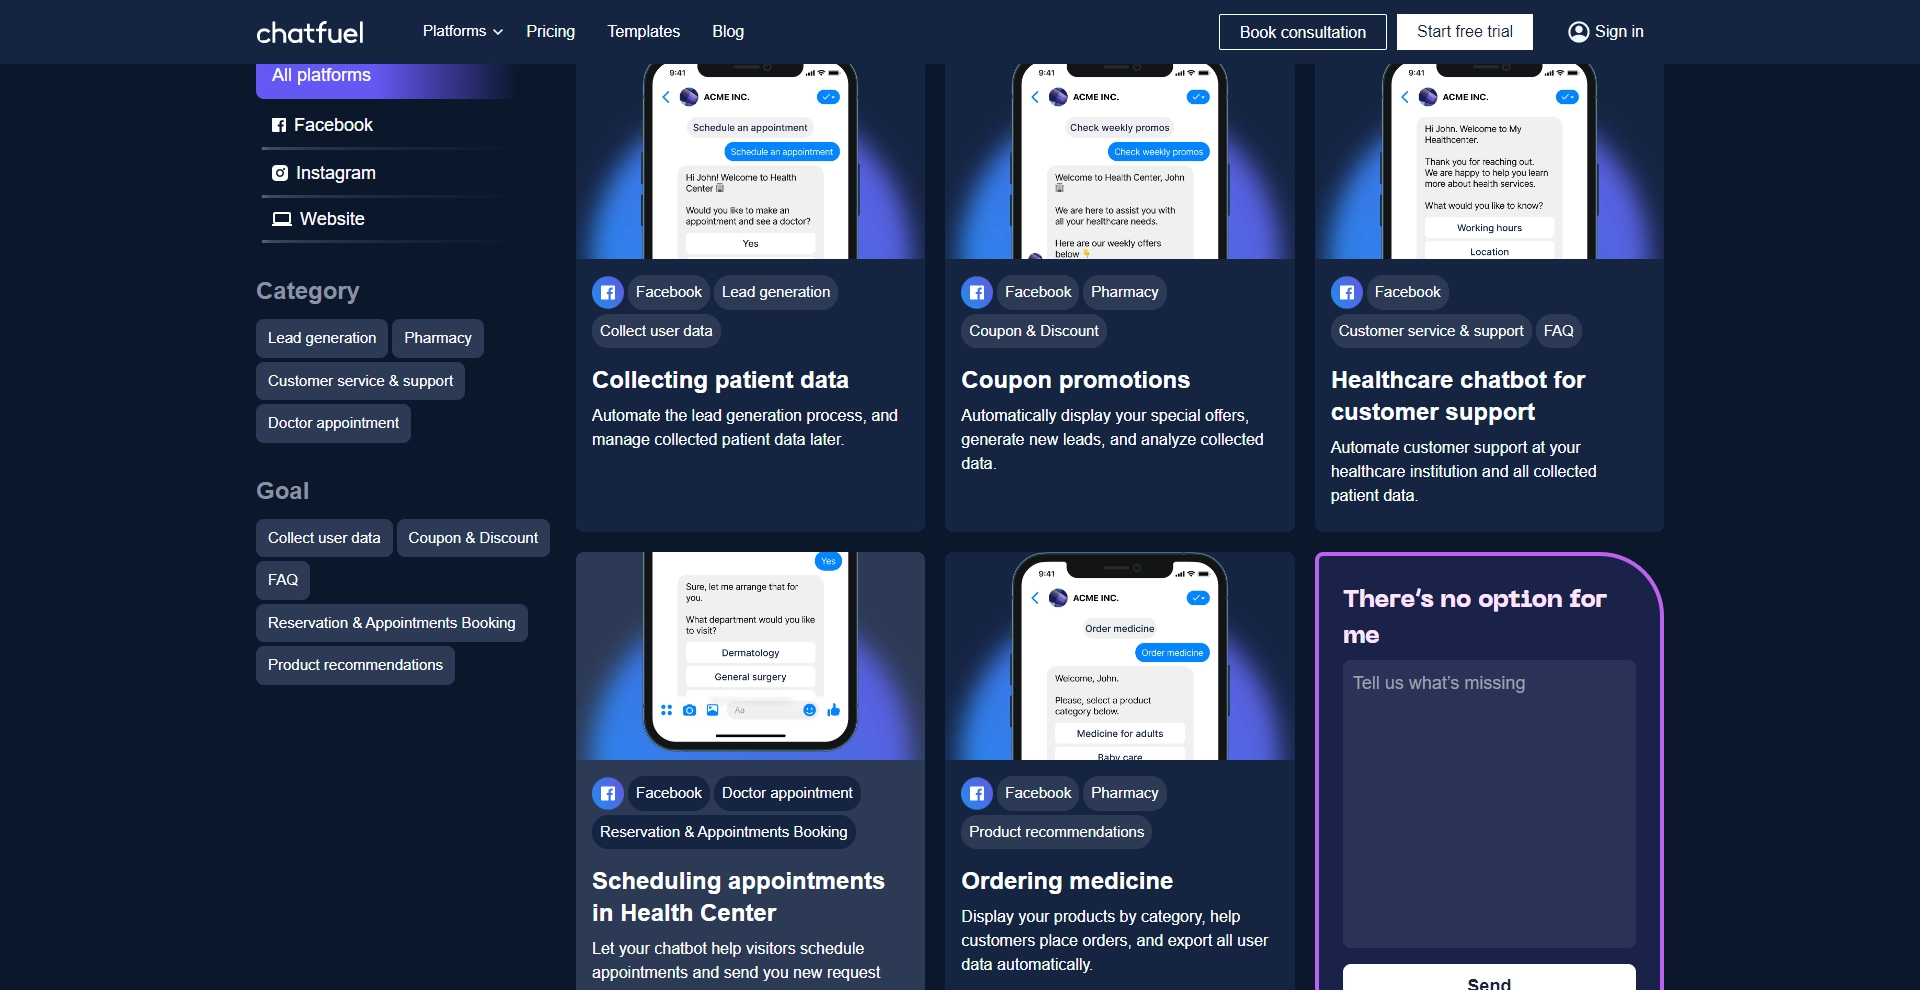The image size is (1920, 990).
Task: Click the Healthcare chatbot phone preview image
Action: click(1489, 161)
